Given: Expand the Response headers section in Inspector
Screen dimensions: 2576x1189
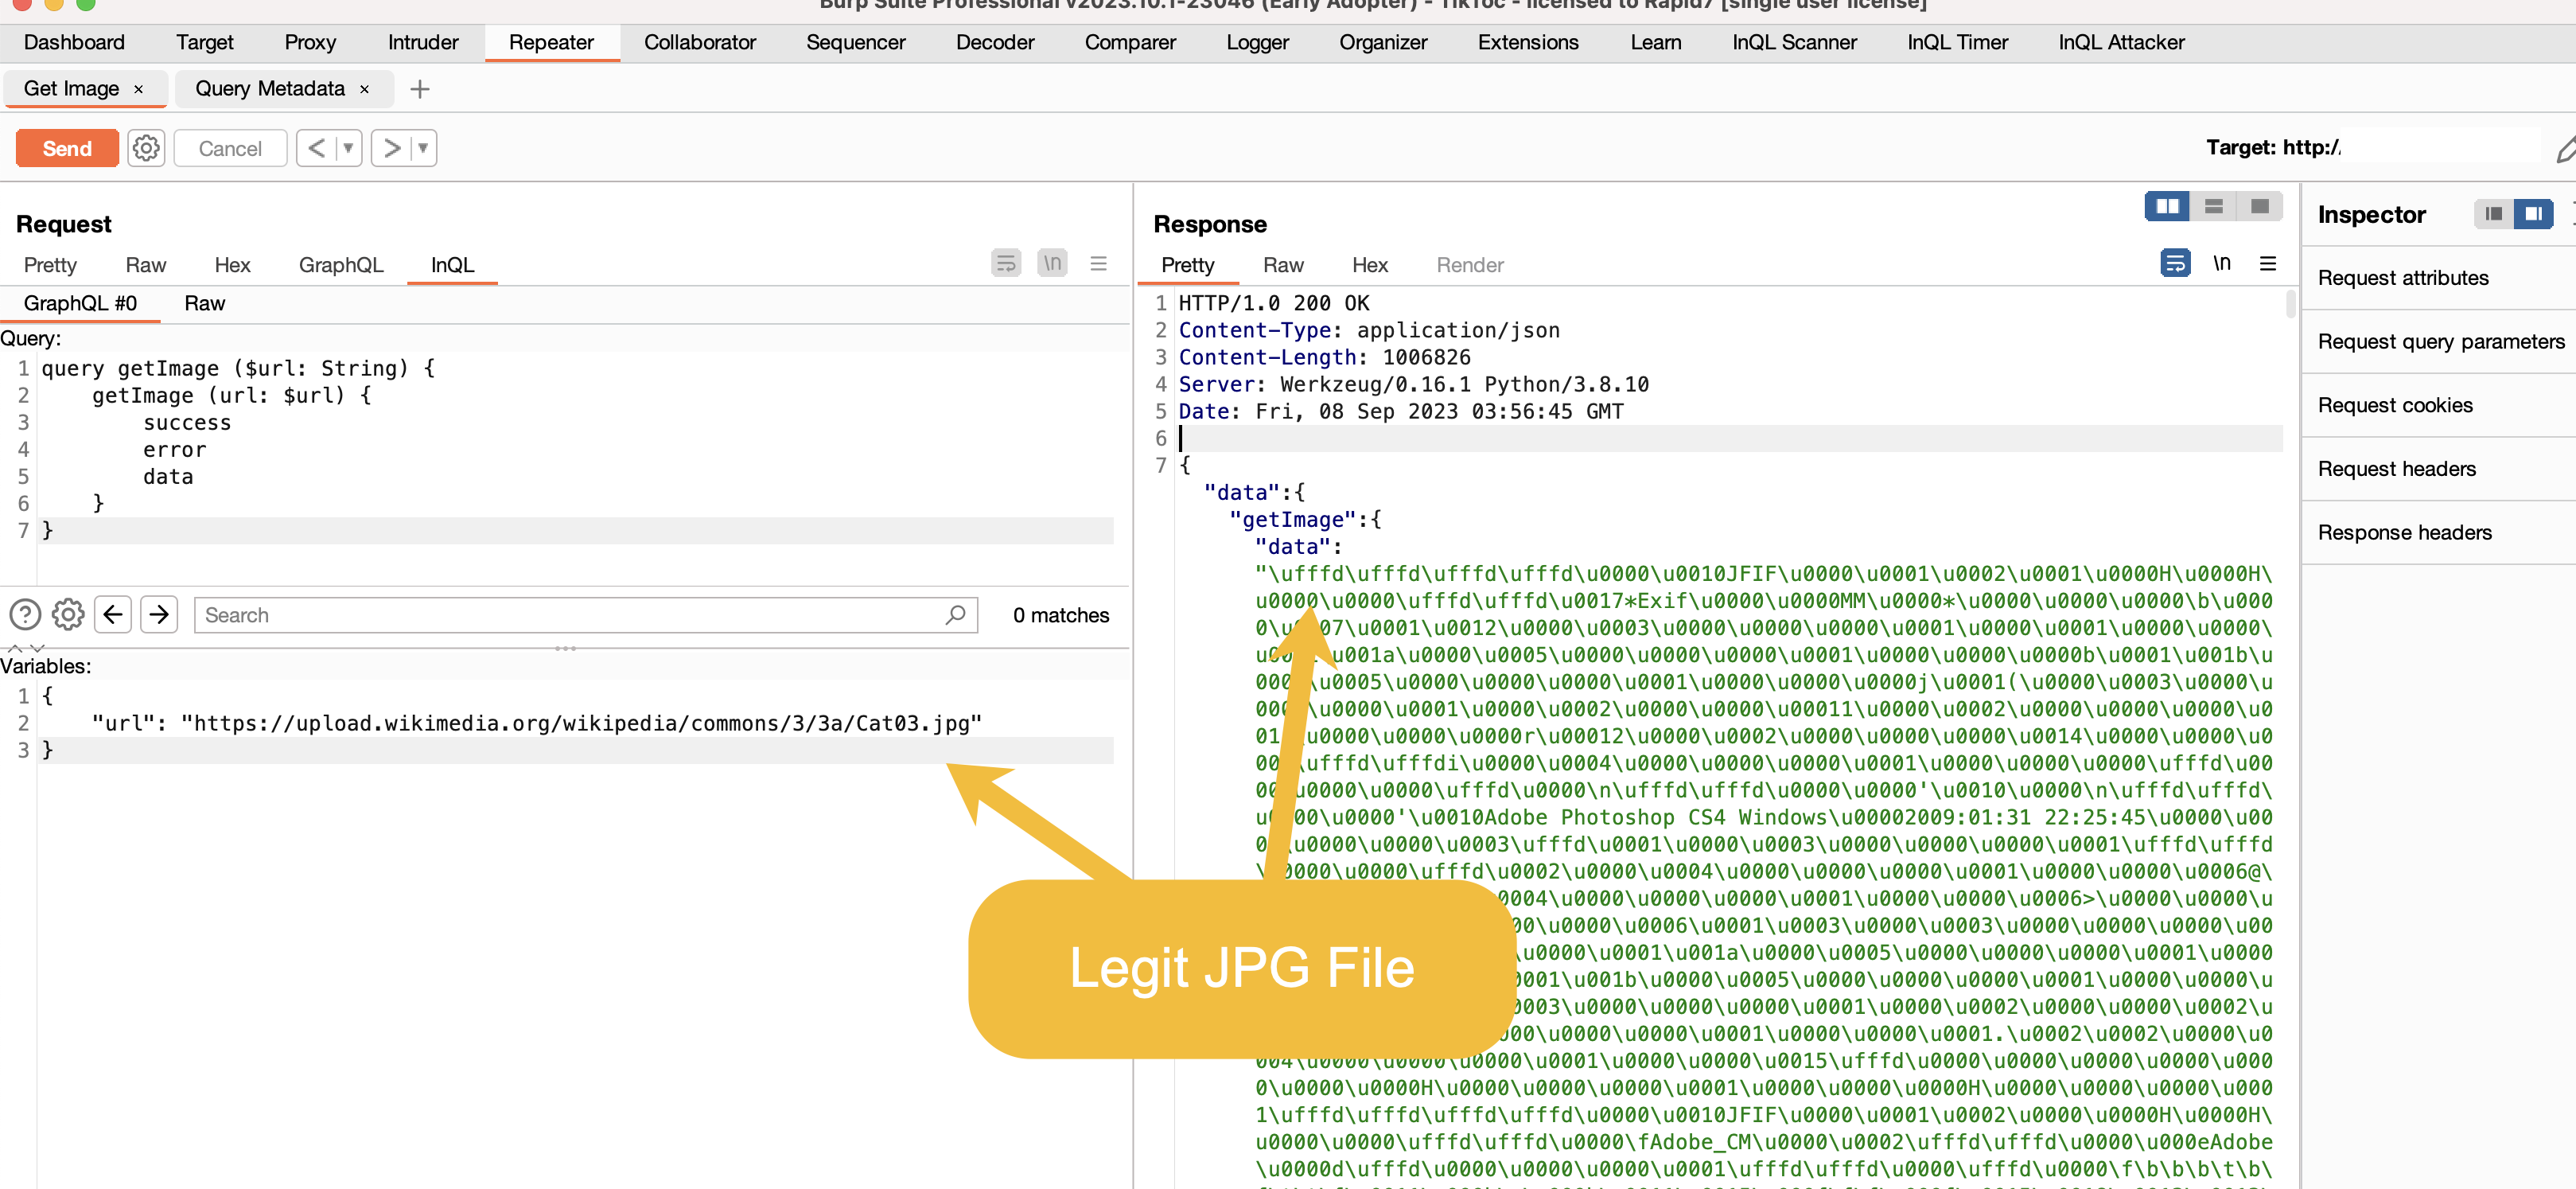Looking at the screenshot, I should click(x=2406, y=532).
